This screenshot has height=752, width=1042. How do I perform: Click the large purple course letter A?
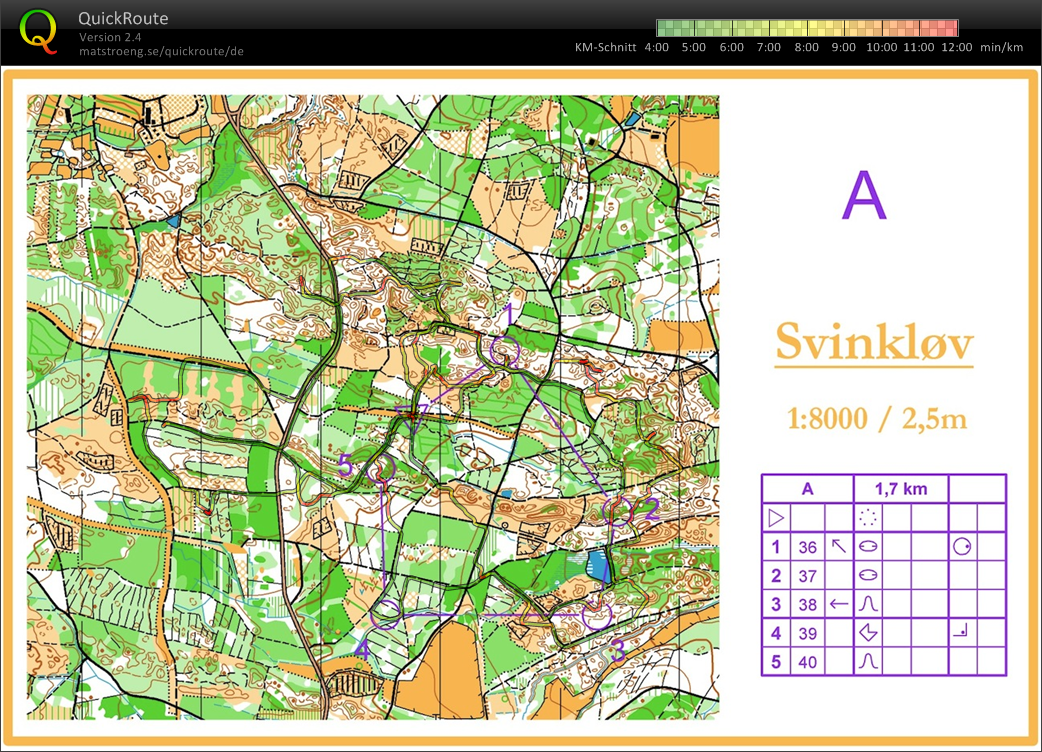(x=864, y=195)
